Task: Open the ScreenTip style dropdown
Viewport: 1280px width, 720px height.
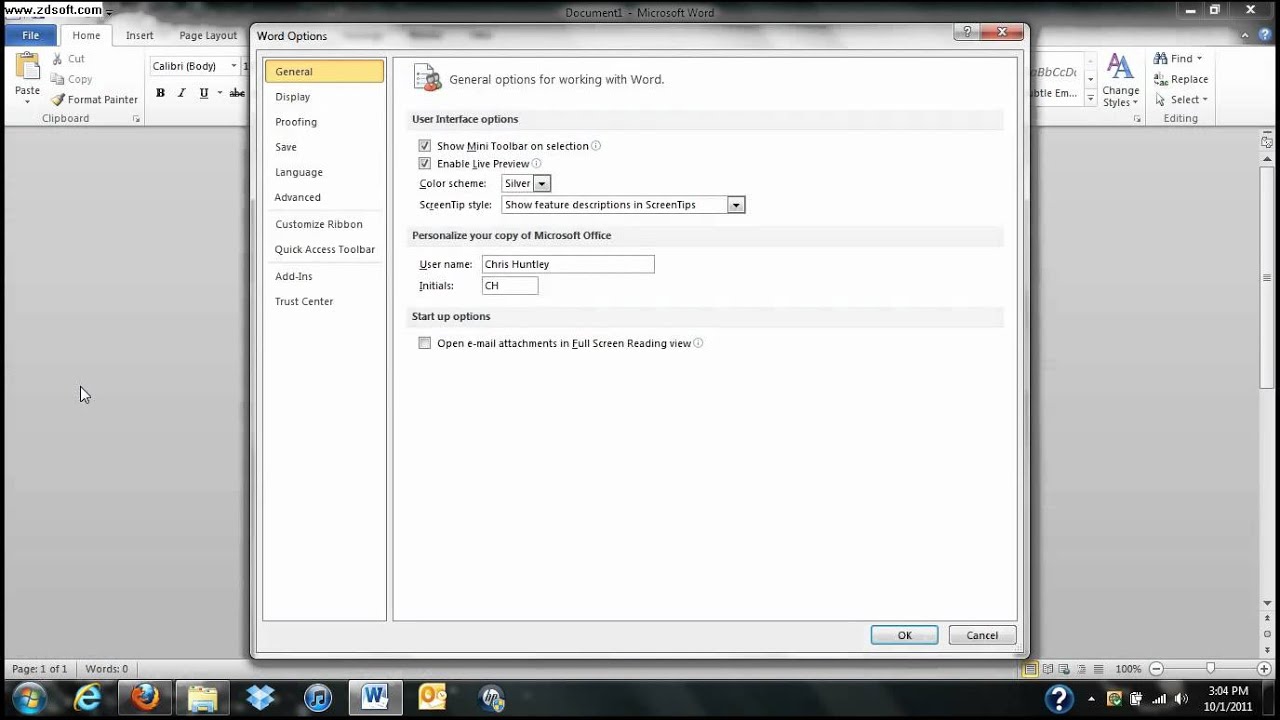Action: [736, 205]
